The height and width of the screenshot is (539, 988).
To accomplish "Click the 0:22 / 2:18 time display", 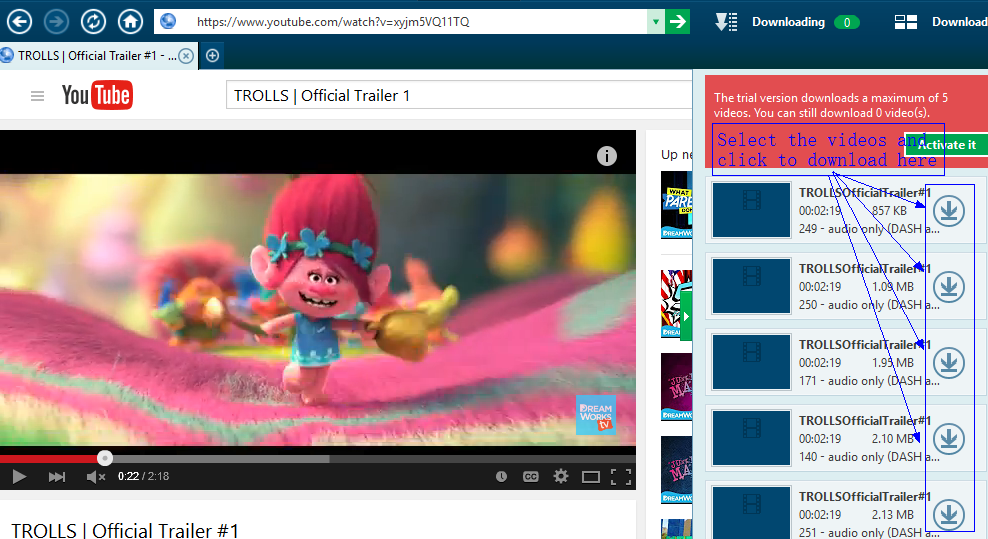I will (143, 477).
